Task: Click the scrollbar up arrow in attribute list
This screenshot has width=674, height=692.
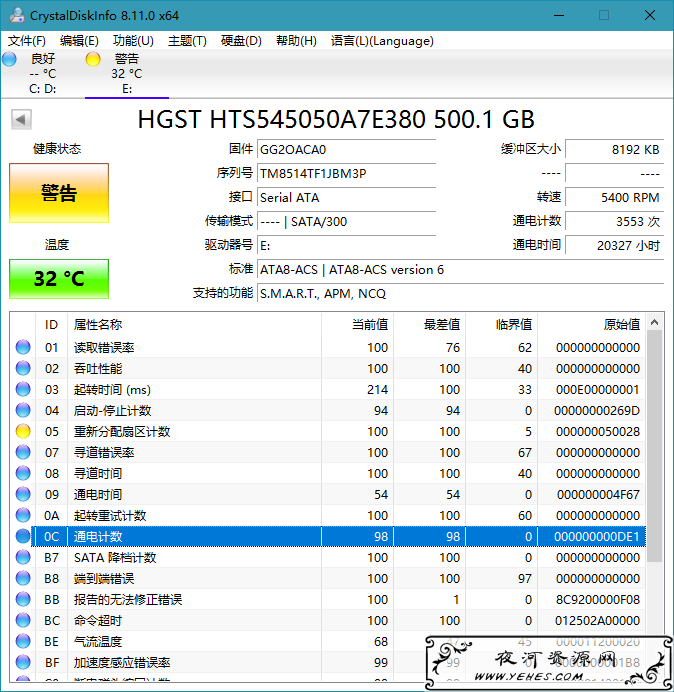Action: point(655,323)
